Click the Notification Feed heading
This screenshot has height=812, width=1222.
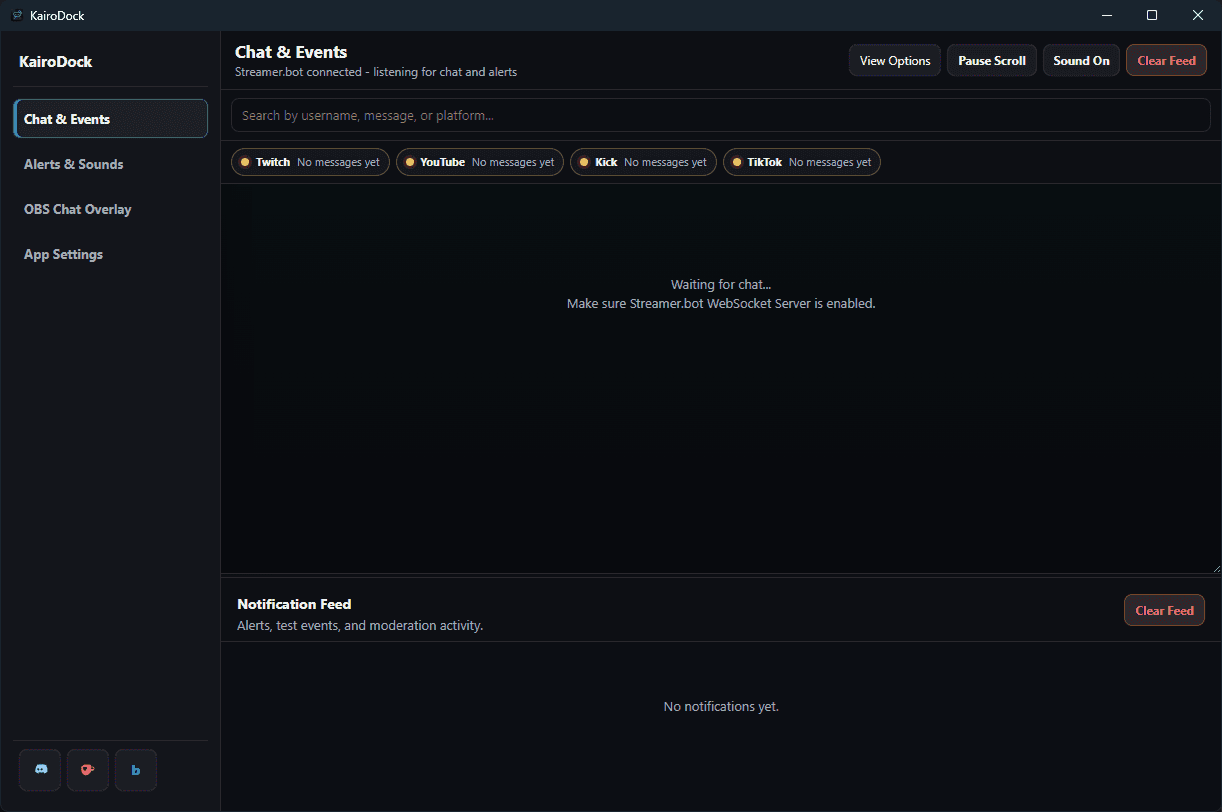click(x=294, y=604)
